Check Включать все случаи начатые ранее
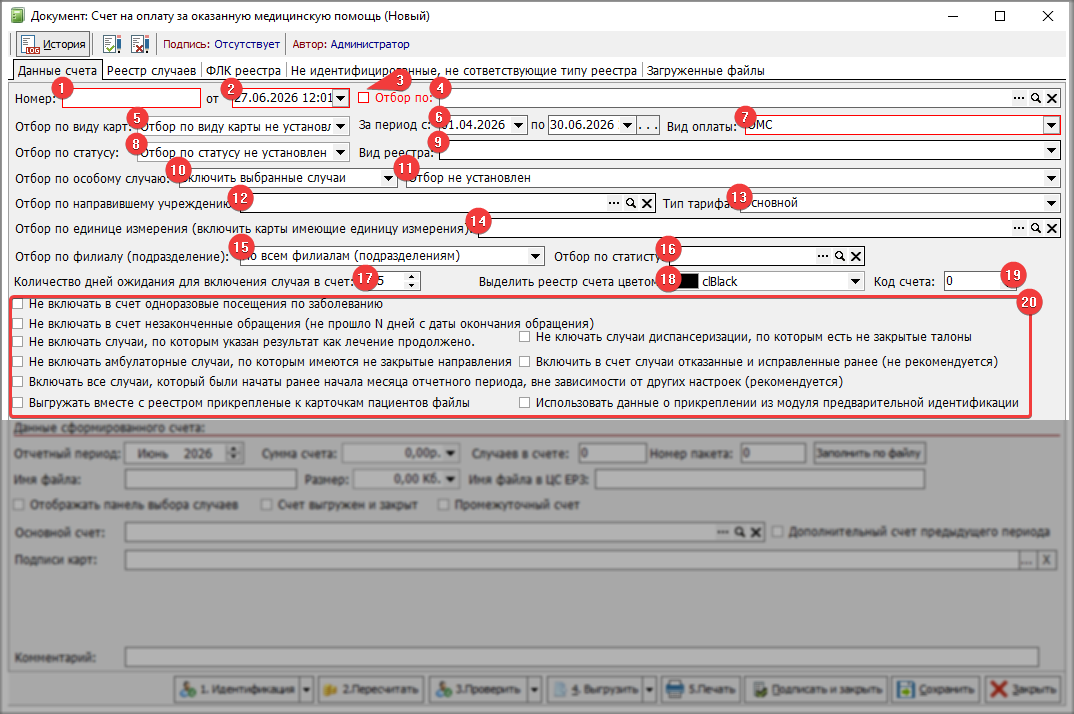The width and height of the screenshot is (1074, 714). pyautogui.click(x=18, y=381)
